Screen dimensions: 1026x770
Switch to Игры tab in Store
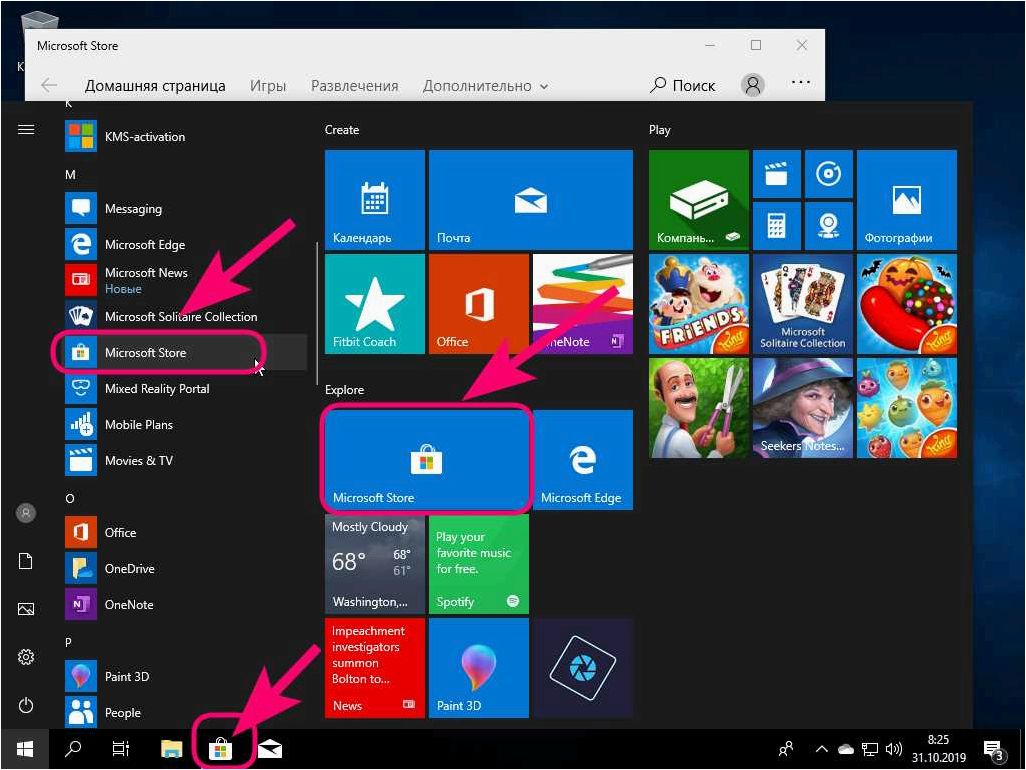coord(268,86)
